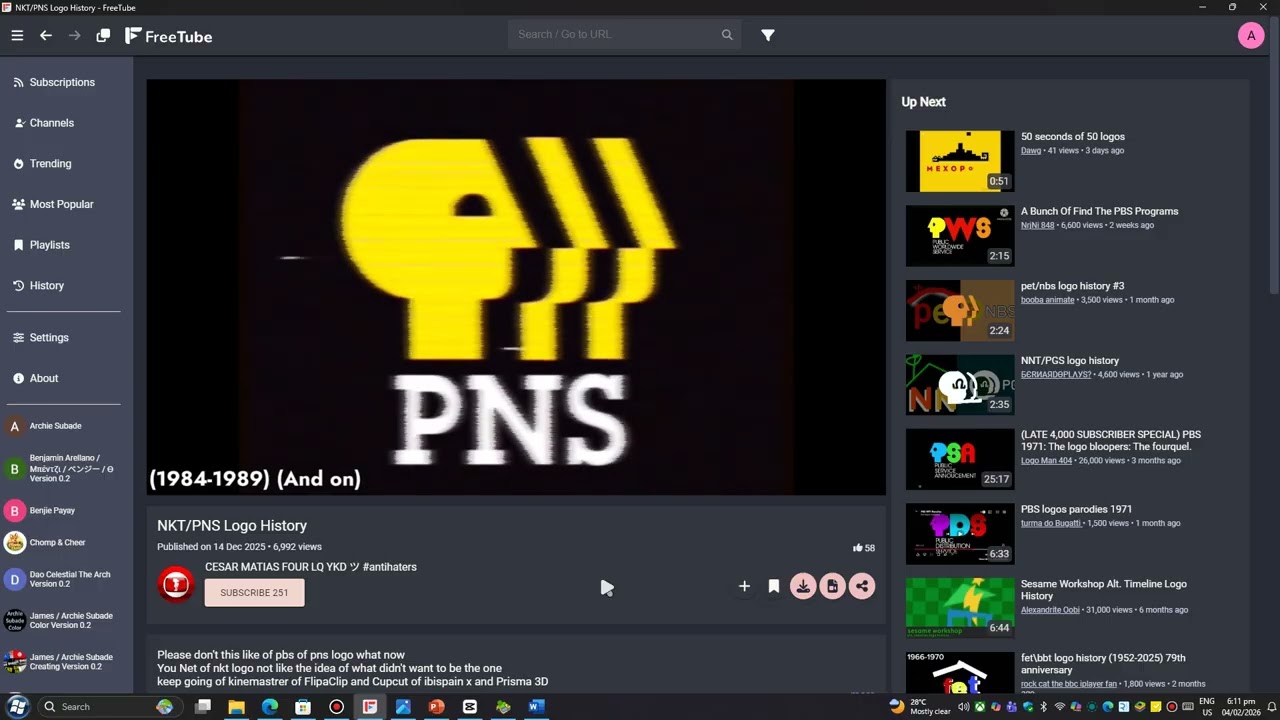Open Playlists in sidebar
The height and width of the screenshot is (720, 1280).
tap(49, 245)
